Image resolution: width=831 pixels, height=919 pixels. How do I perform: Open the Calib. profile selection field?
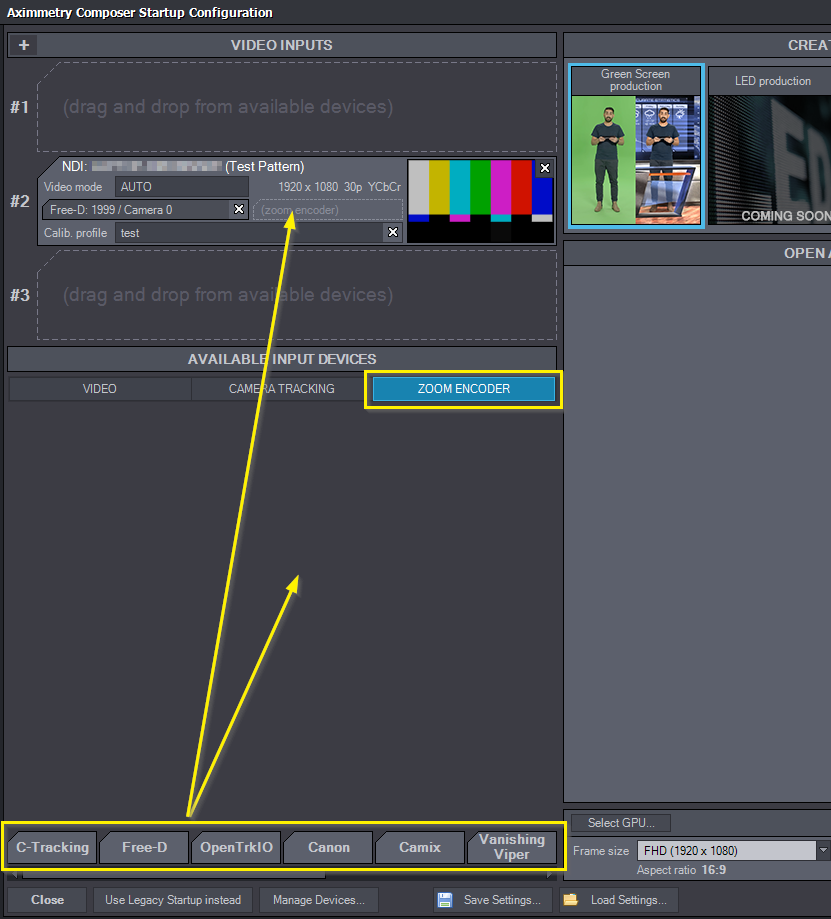coord(250,232)
